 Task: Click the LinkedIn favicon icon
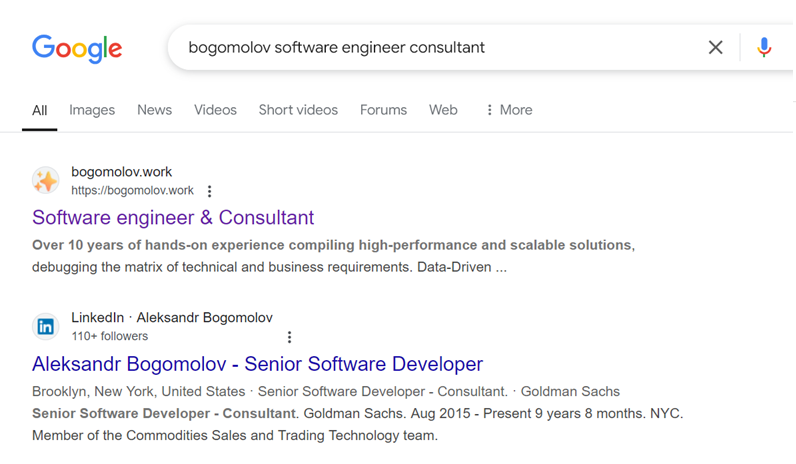pyautogui.click(x=46, y=326)
